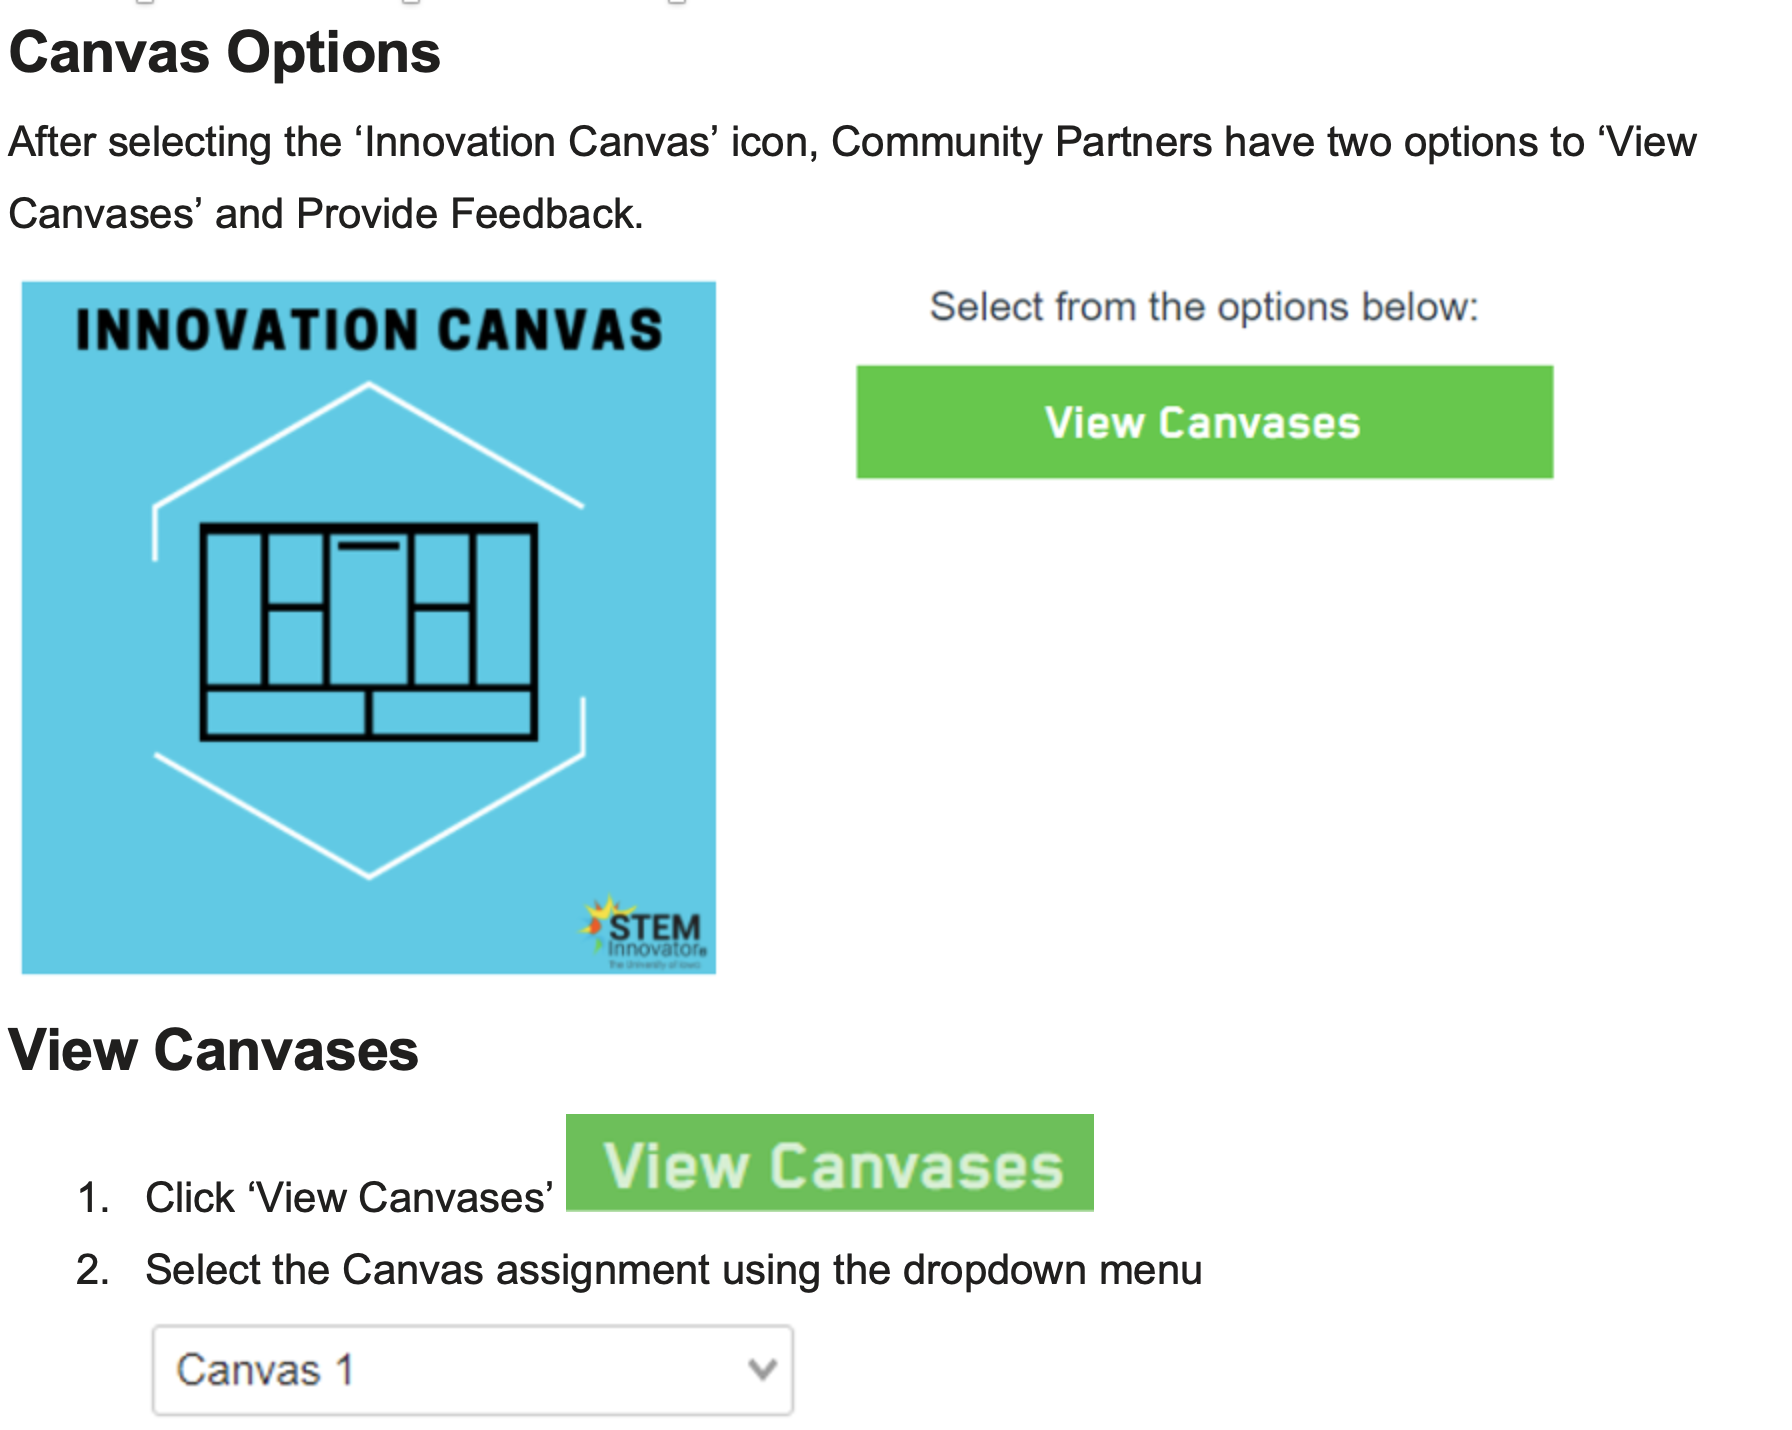Viewport: 1792px width, 1430px height.
Task: Click the step 1 'Click View Canvases' text
Action: tap(349, 1197)
